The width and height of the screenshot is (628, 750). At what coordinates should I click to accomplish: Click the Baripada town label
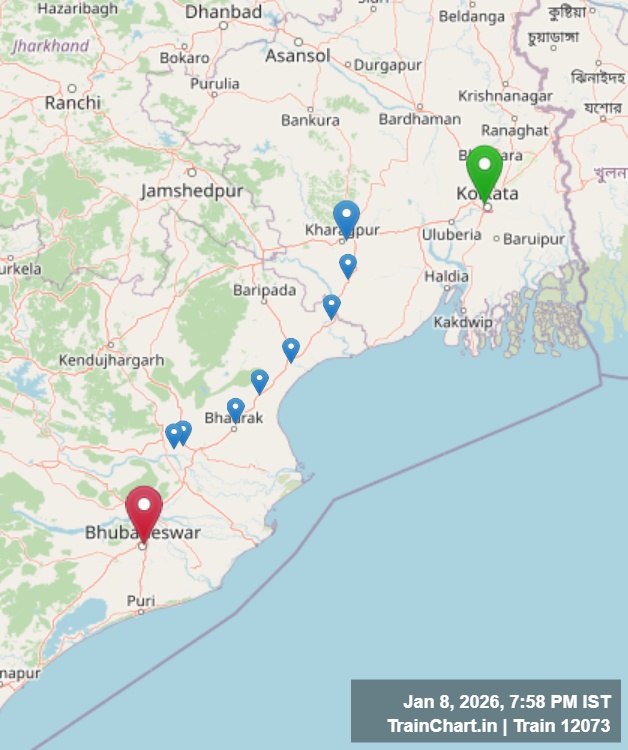264,290
